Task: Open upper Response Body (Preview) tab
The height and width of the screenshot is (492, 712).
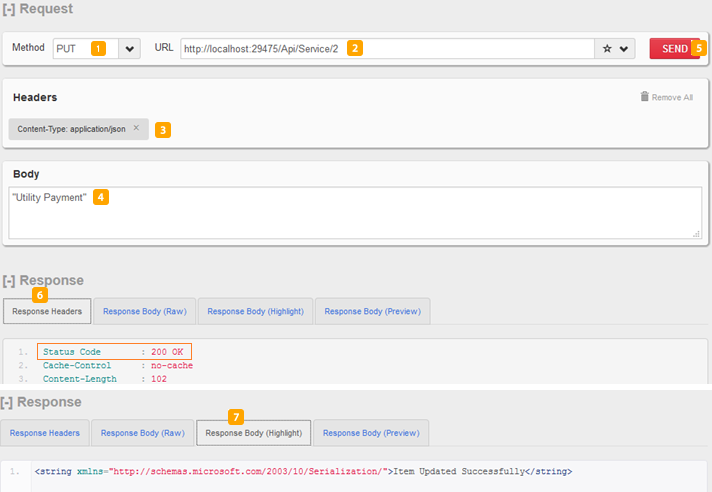Action: [x=373, y=311]
